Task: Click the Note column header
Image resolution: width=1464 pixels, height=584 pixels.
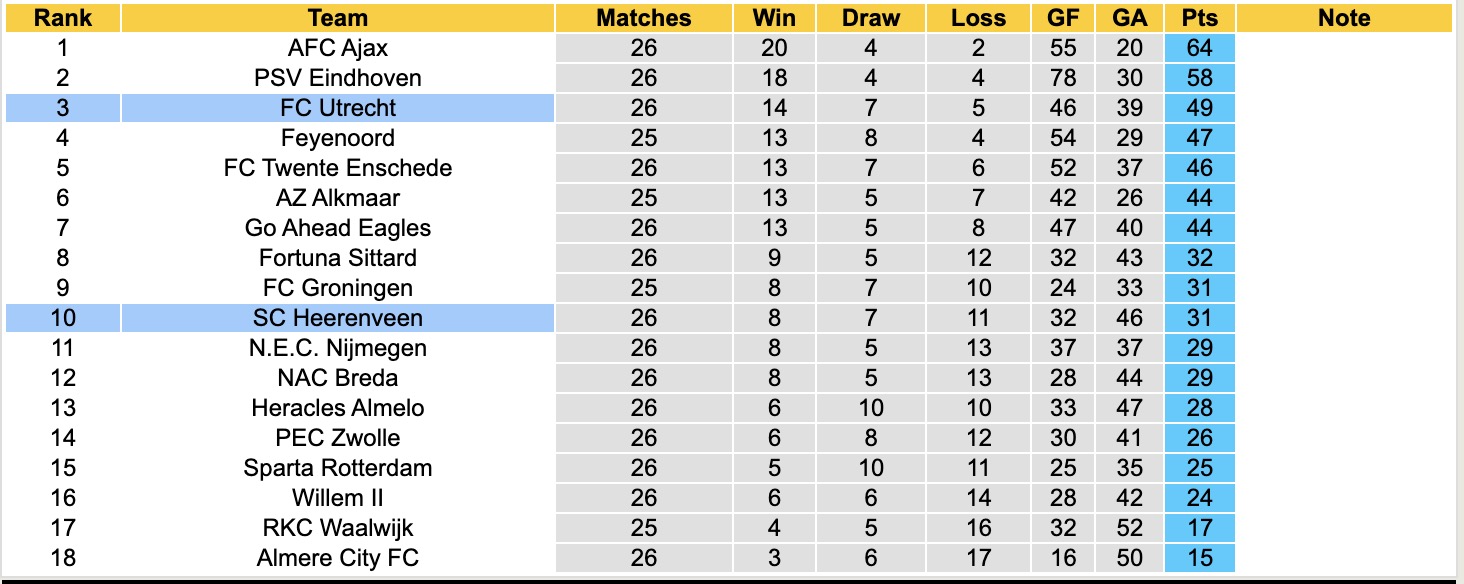Action: [x=1343, y=18]
